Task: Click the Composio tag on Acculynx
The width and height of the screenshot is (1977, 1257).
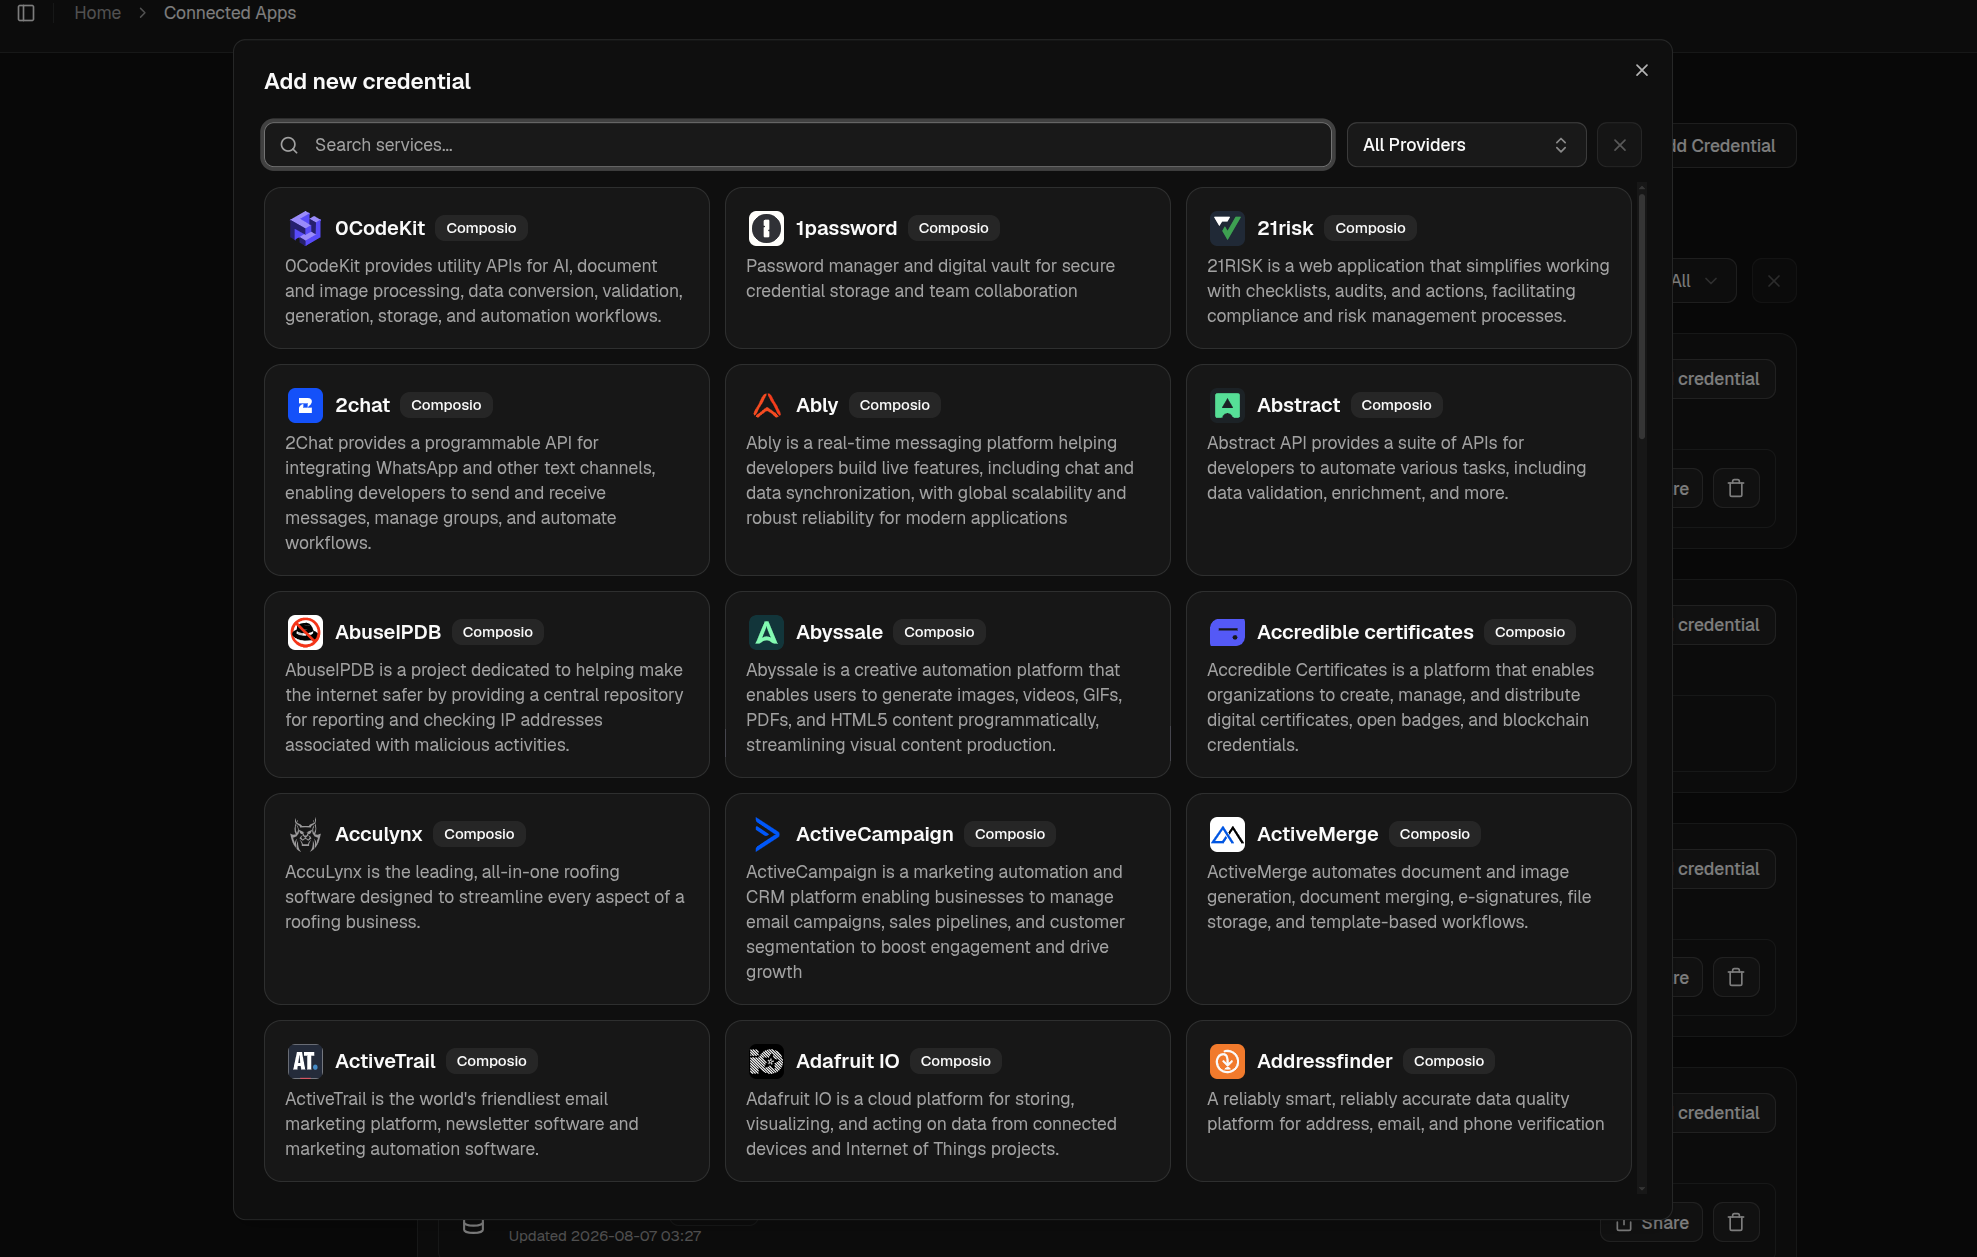Action: point(479,834)
